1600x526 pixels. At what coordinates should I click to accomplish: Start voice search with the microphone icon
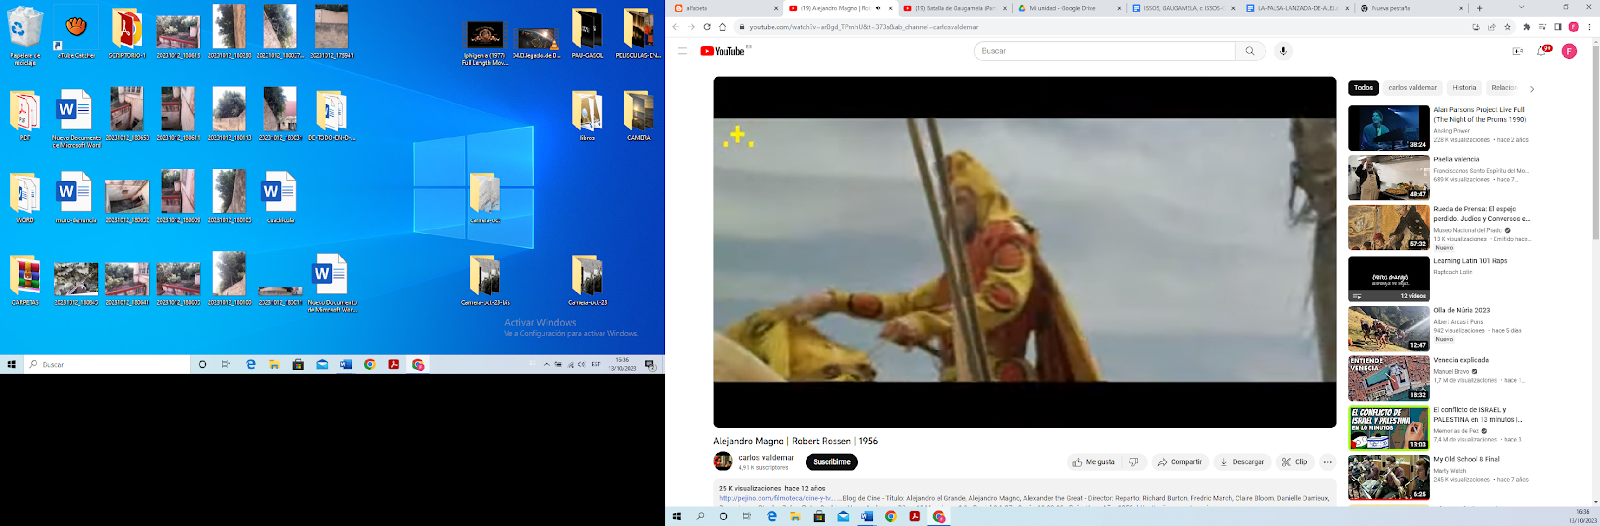pos(1283,51)
